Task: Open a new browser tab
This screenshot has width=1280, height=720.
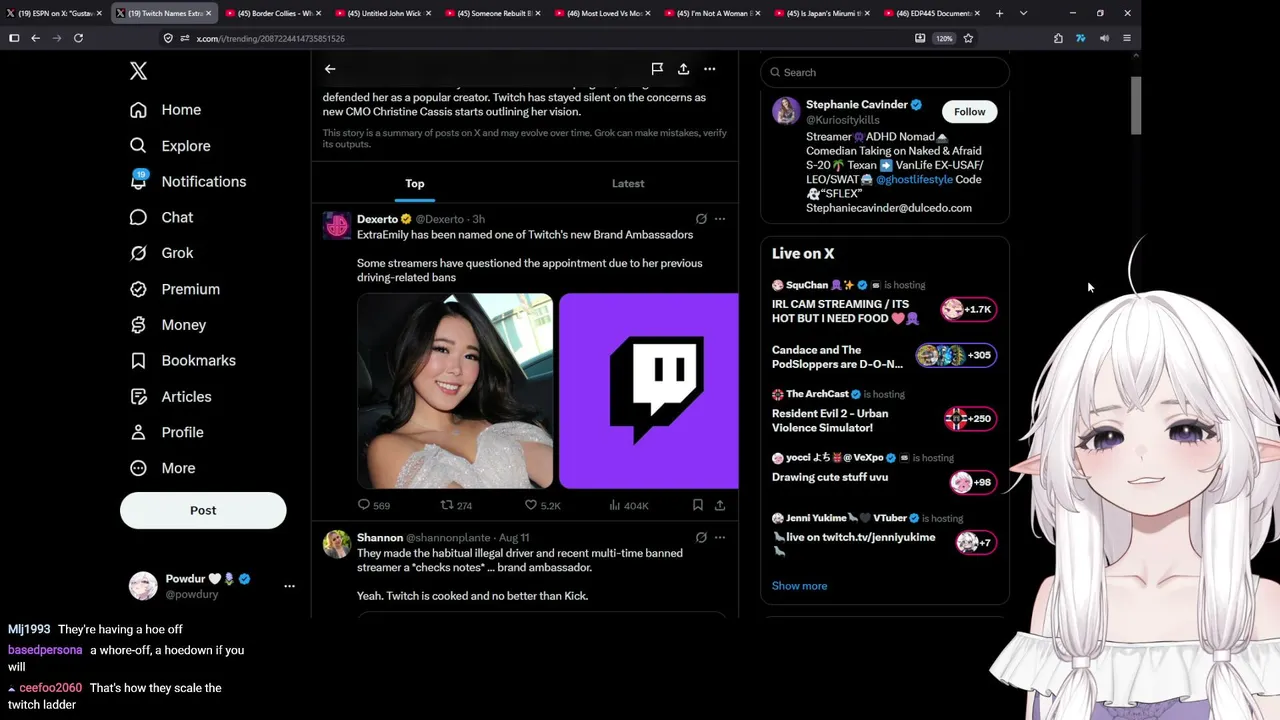Action: click(x=999, y=13)
